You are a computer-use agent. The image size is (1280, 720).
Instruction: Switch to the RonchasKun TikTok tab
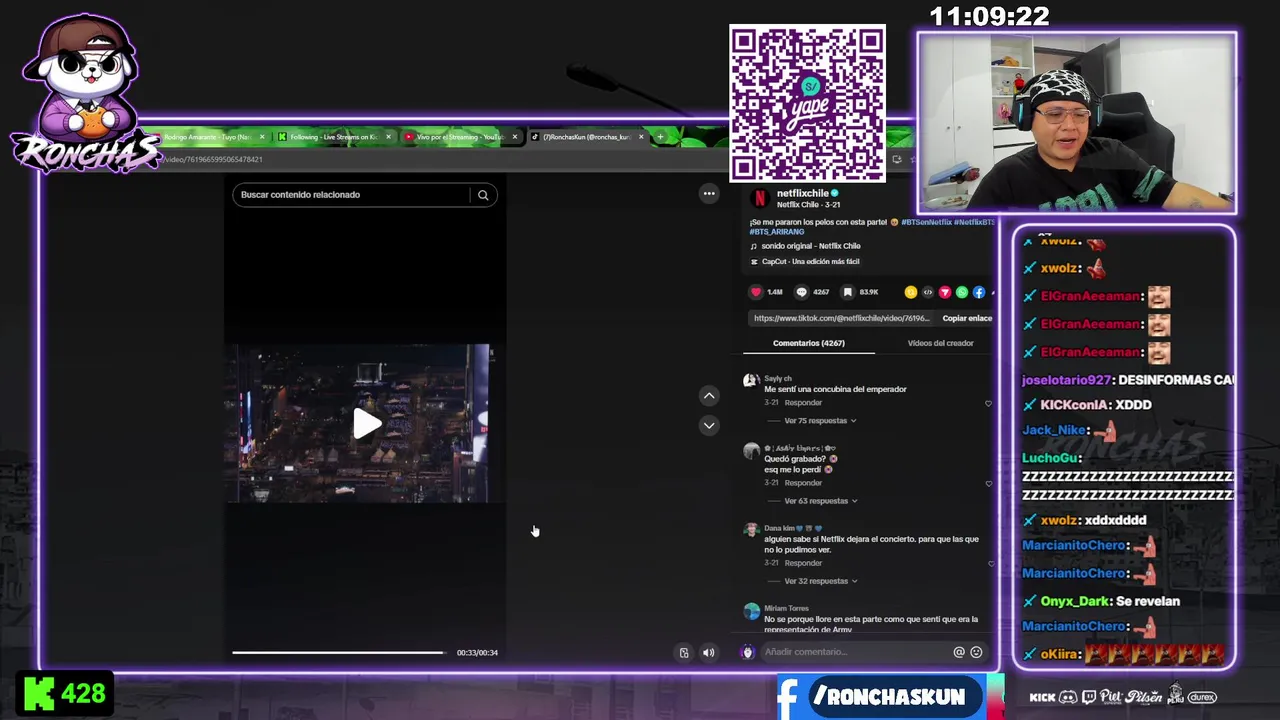coord(586,137)
